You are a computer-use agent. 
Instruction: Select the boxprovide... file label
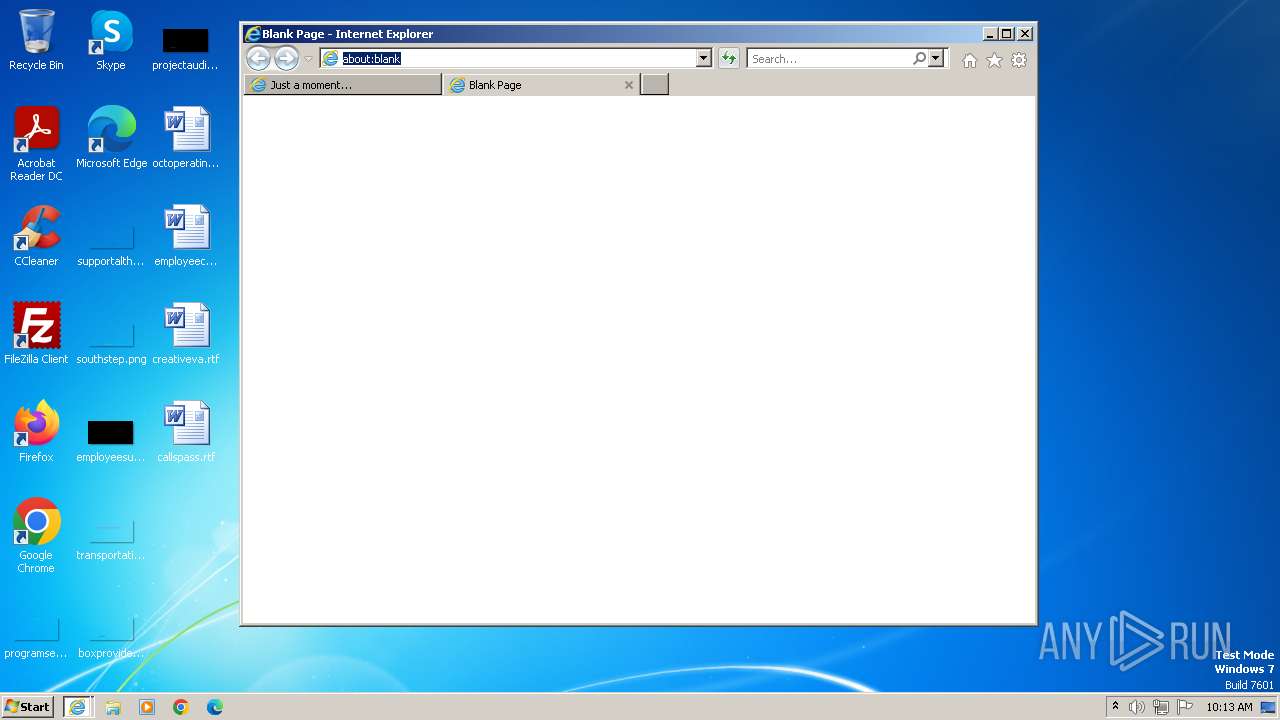111,653
